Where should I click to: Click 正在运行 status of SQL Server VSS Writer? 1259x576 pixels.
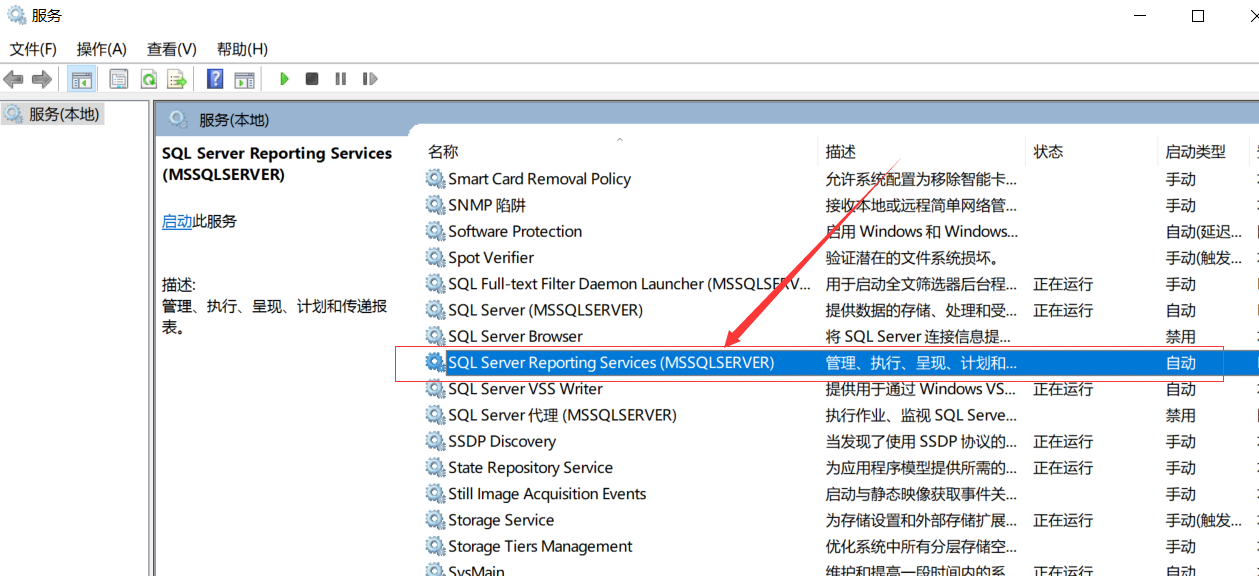1063,389
